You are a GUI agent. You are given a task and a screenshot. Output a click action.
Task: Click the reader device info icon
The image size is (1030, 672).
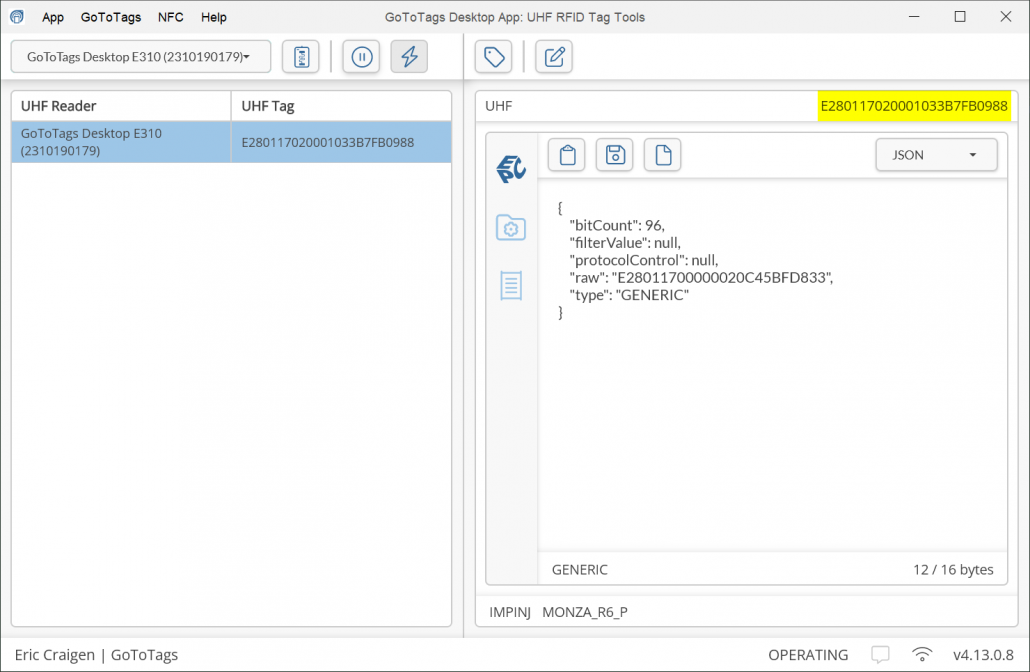[x=301, y=57]
